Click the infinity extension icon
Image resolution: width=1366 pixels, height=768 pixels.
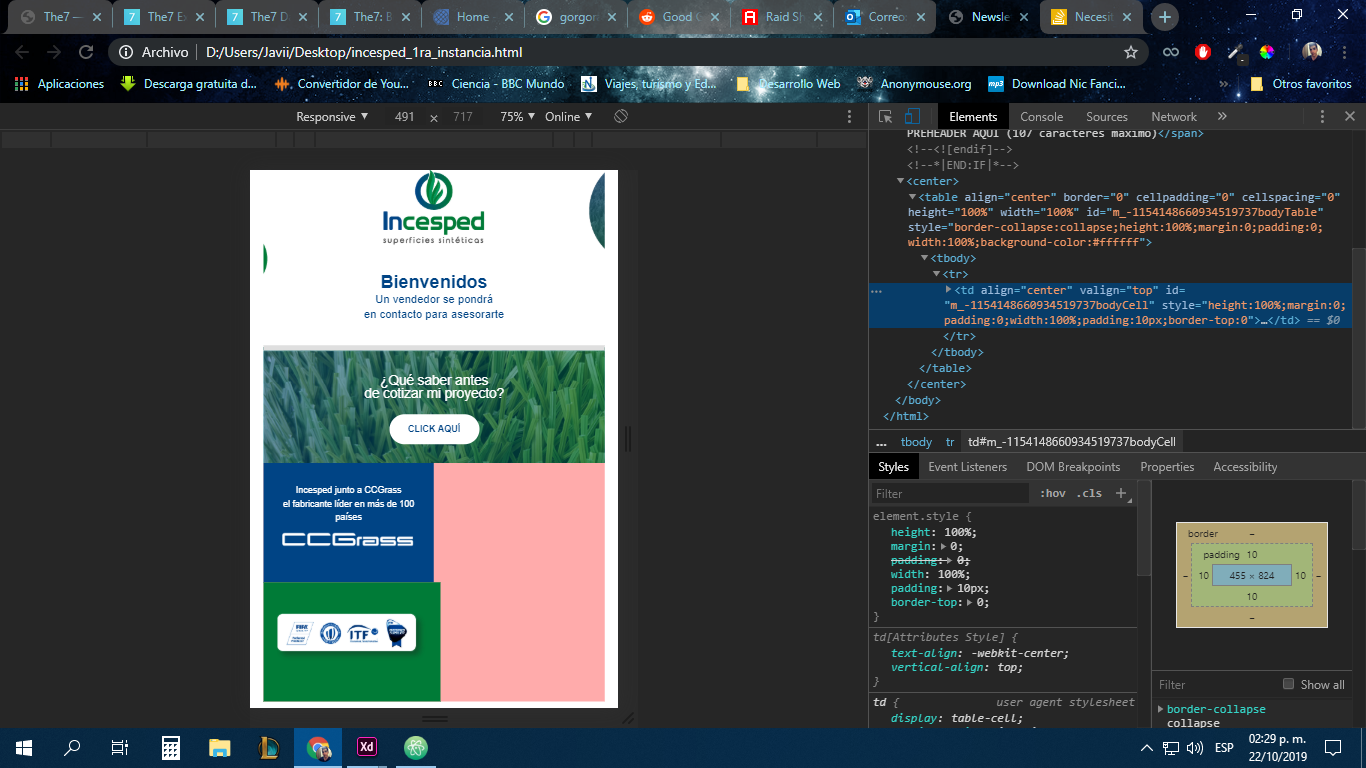pos(1169,52)
